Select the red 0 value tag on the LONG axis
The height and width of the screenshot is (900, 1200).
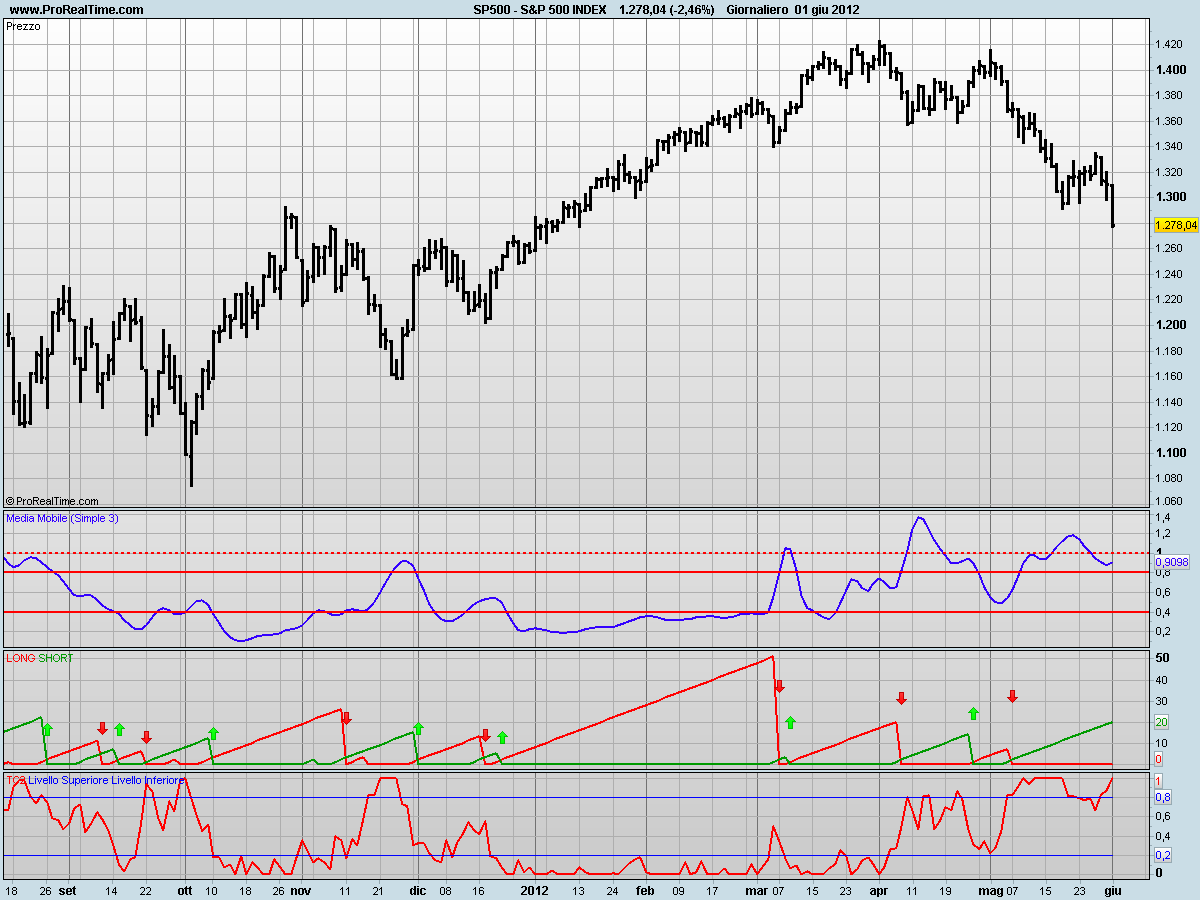point(1159,760)
